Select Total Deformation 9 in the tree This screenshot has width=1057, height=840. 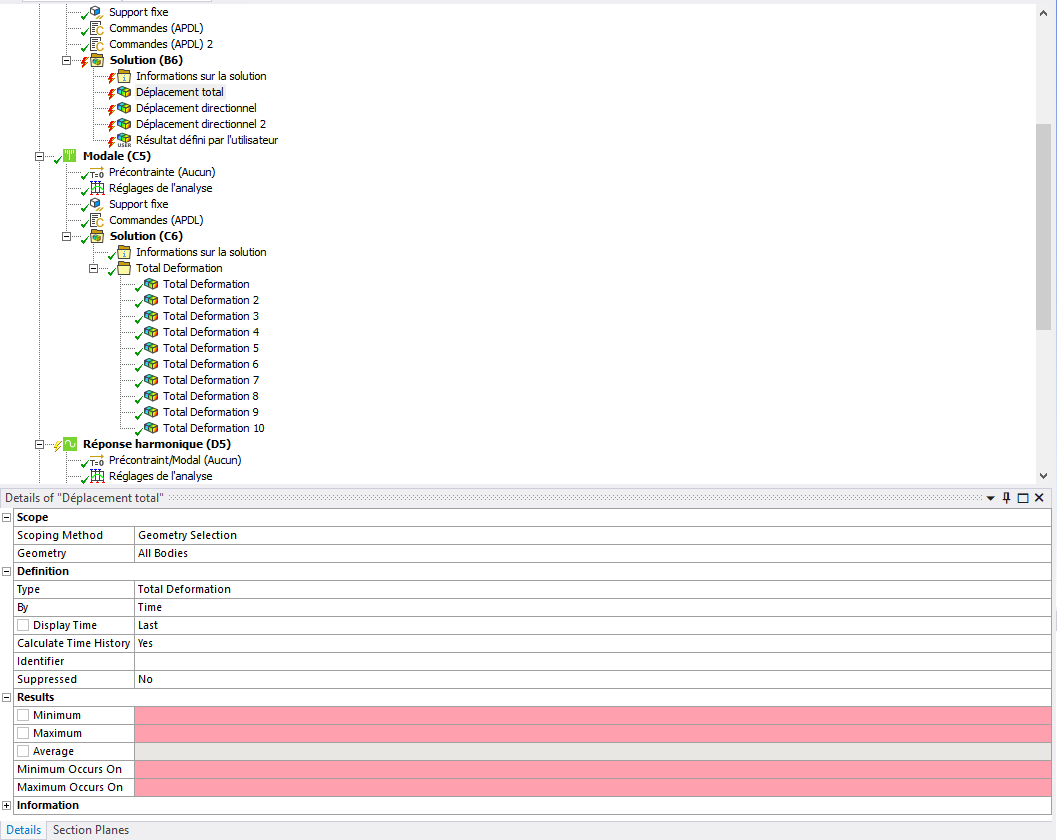[211, 412]
